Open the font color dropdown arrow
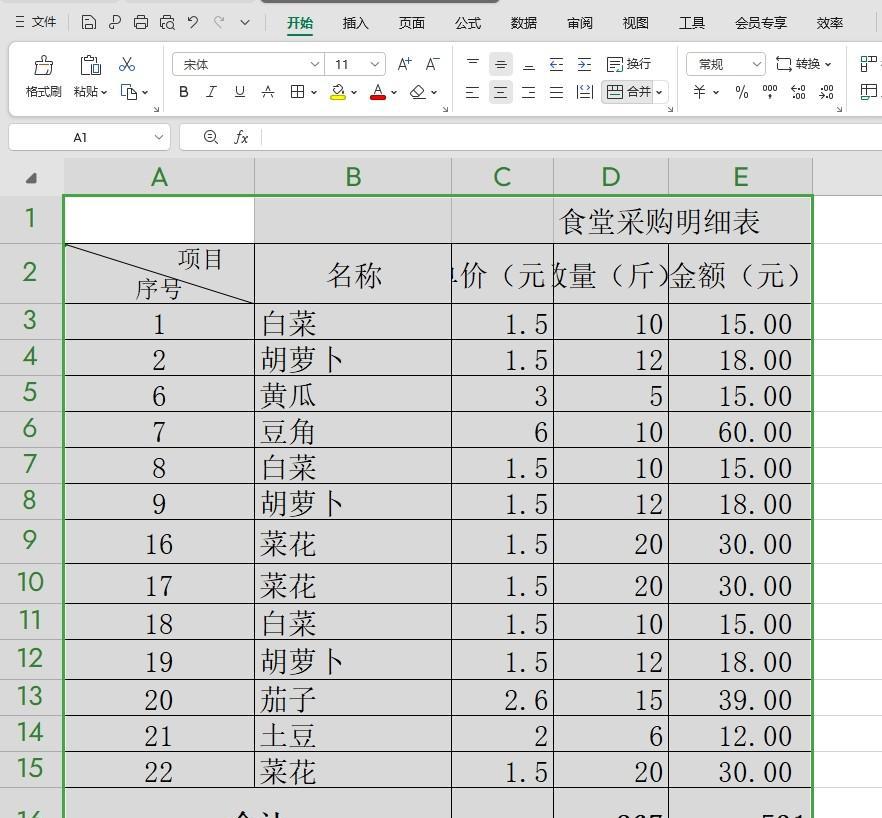 394,92
